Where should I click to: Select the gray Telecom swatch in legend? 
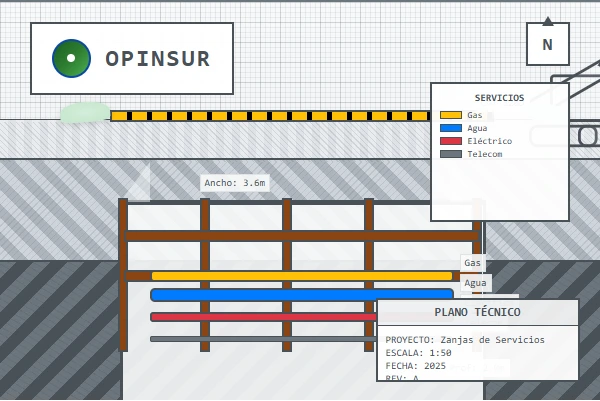click(x=451, y=154)
